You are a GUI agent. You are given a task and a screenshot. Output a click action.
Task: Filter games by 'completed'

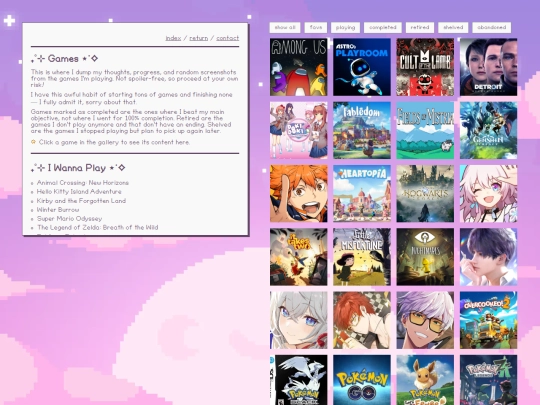point(383,27)
